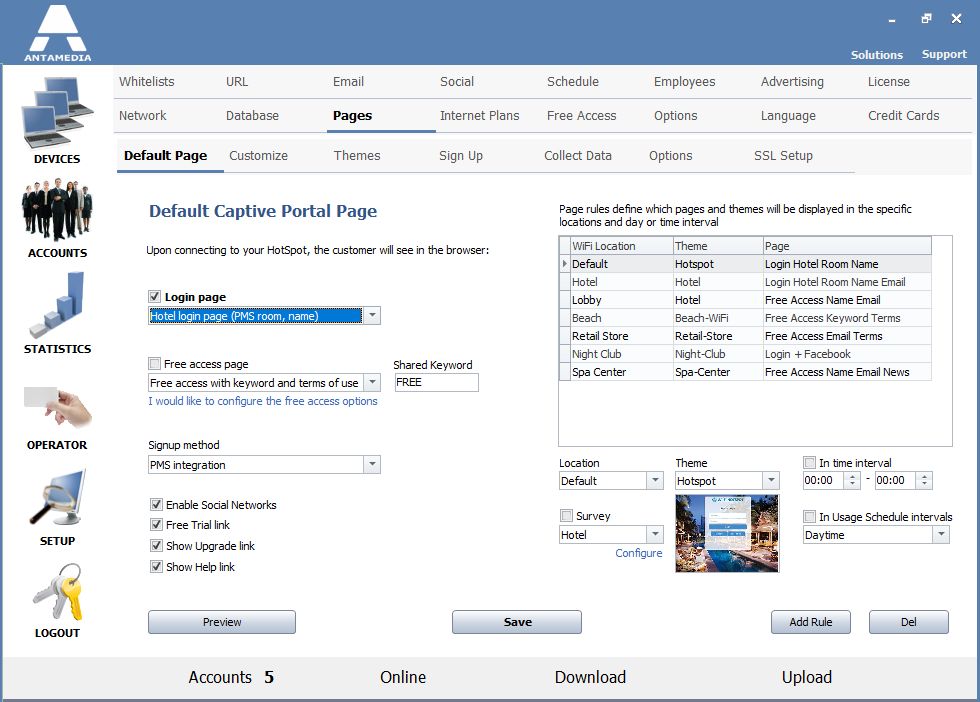Select the Spa Center rule row
980x702 pixels.
coord(746,372)
